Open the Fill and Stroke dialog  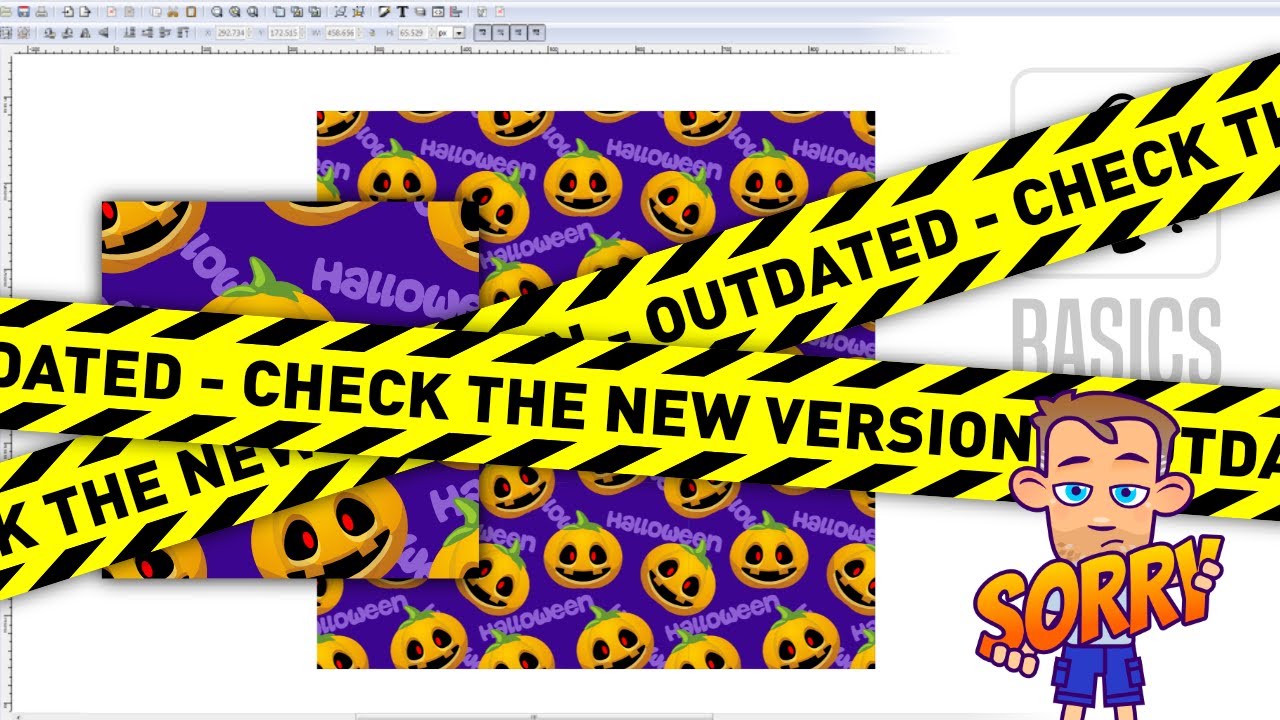click(x=384, y=12)
